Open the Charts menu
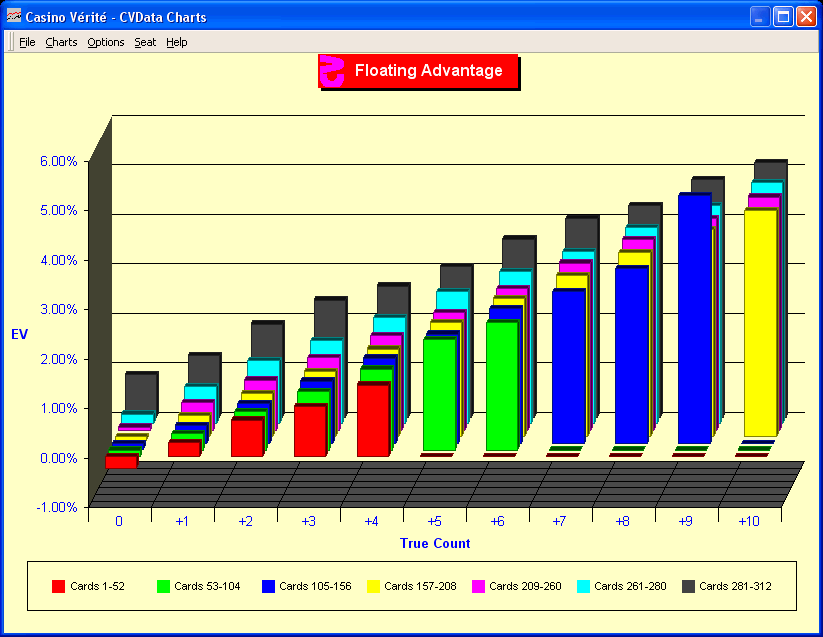823x637 pixels. pos(61,42)
